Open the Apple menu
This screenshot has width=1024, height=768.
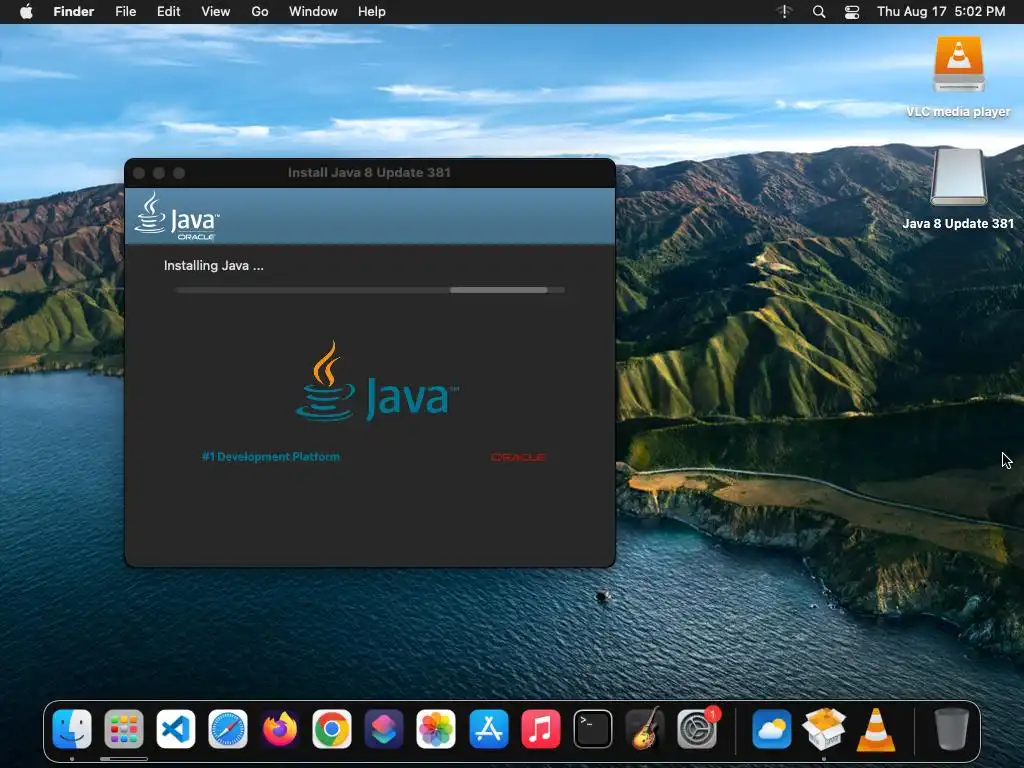tap(26, 12)
